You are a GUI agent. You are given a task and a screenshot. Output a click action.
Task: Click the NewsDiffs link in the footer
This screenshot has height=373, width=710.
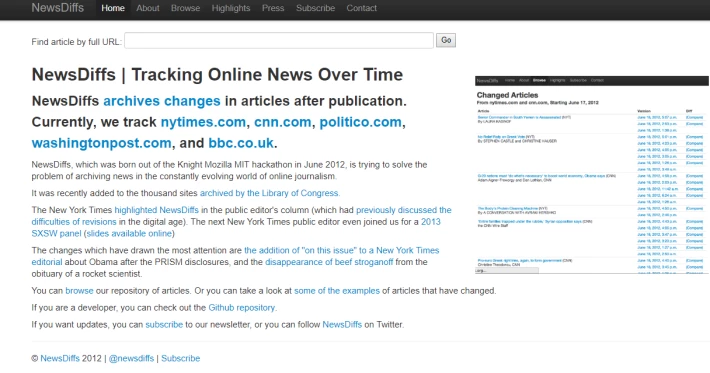pos(60,359)
